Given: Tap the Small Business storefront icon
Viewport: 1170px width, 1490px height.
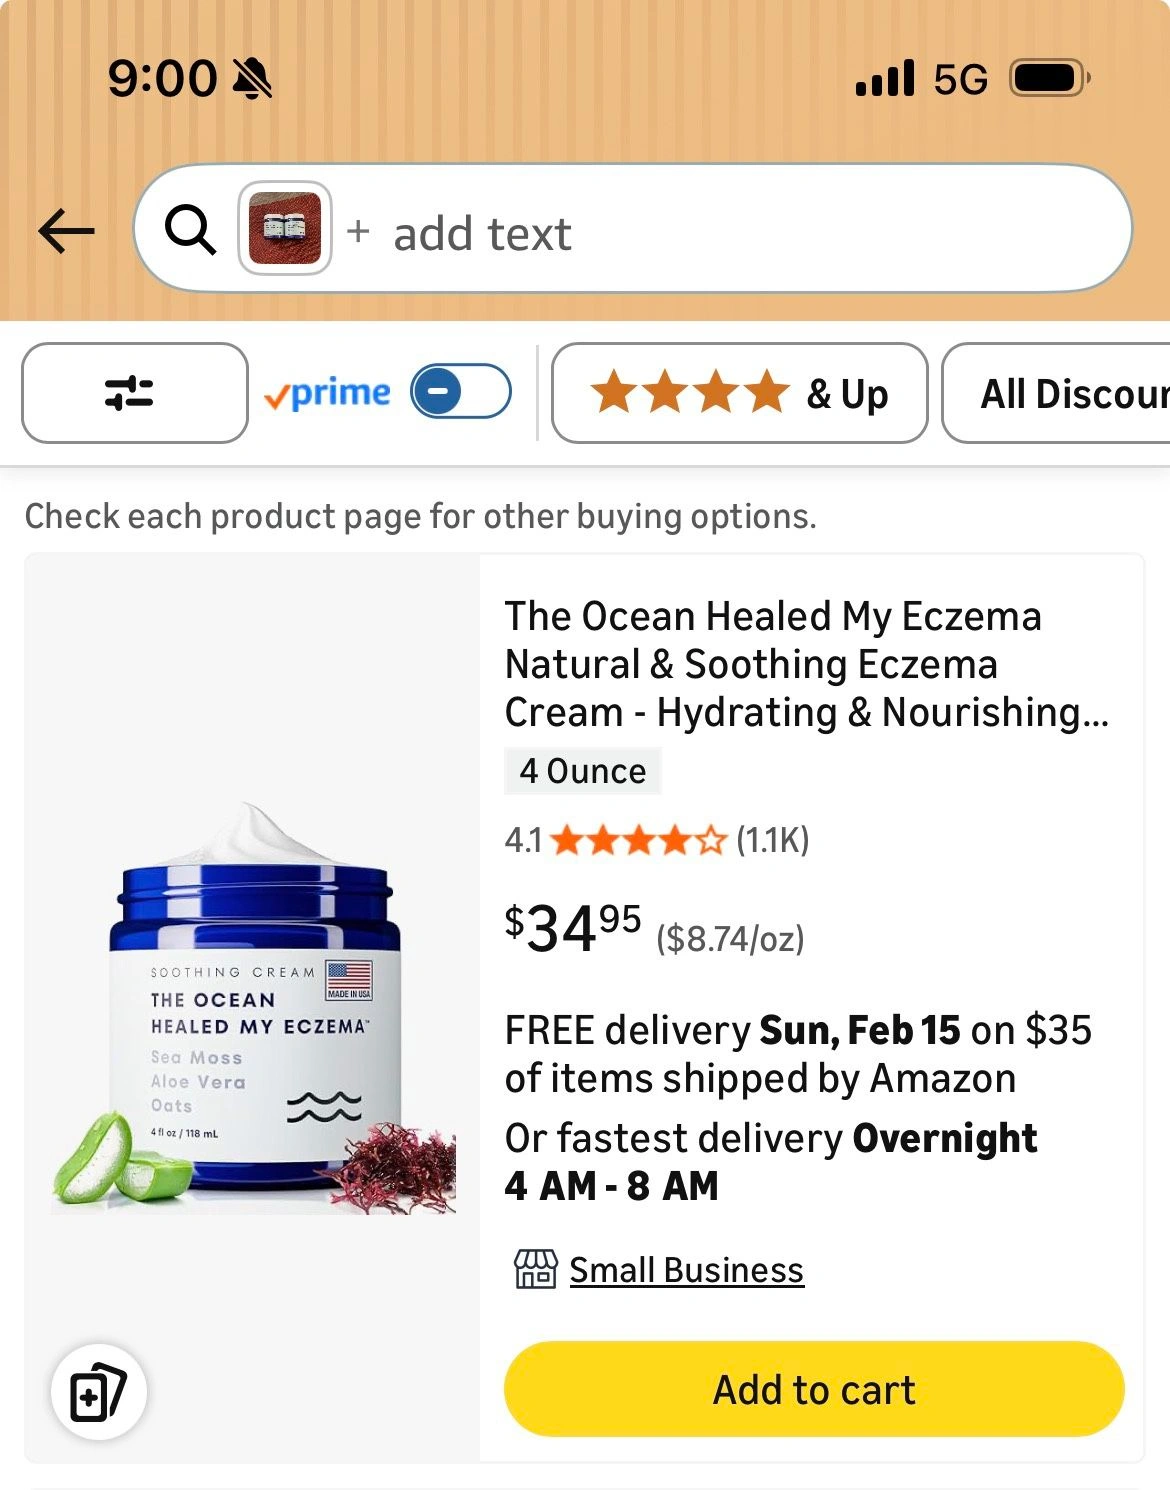Looking at the screenshot, I should point(535,1269).
